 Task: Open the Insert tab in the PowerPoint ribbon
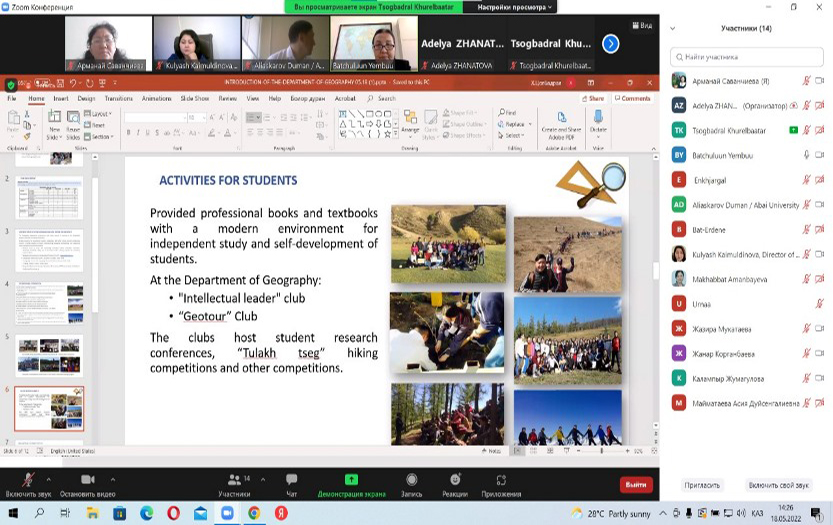coord(61,99)
